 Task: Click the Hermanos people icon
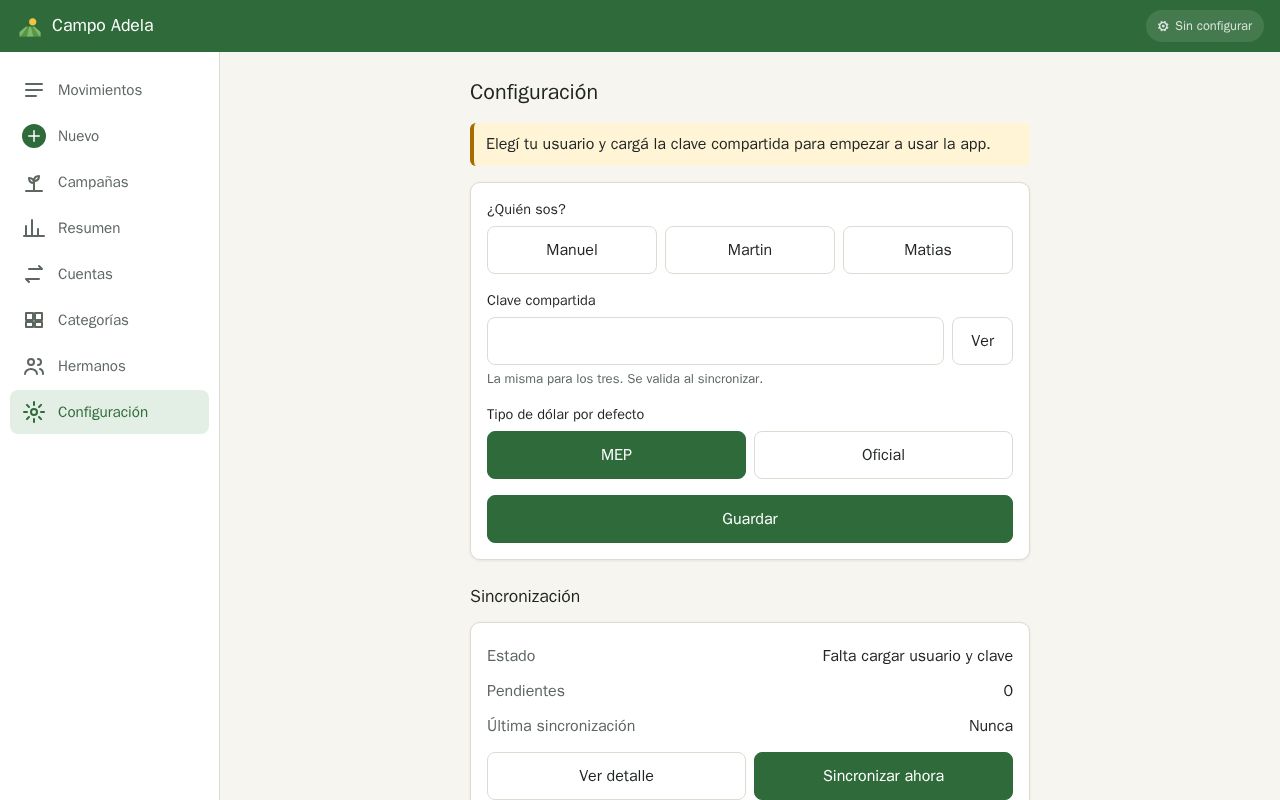click(x=34, y=366)
